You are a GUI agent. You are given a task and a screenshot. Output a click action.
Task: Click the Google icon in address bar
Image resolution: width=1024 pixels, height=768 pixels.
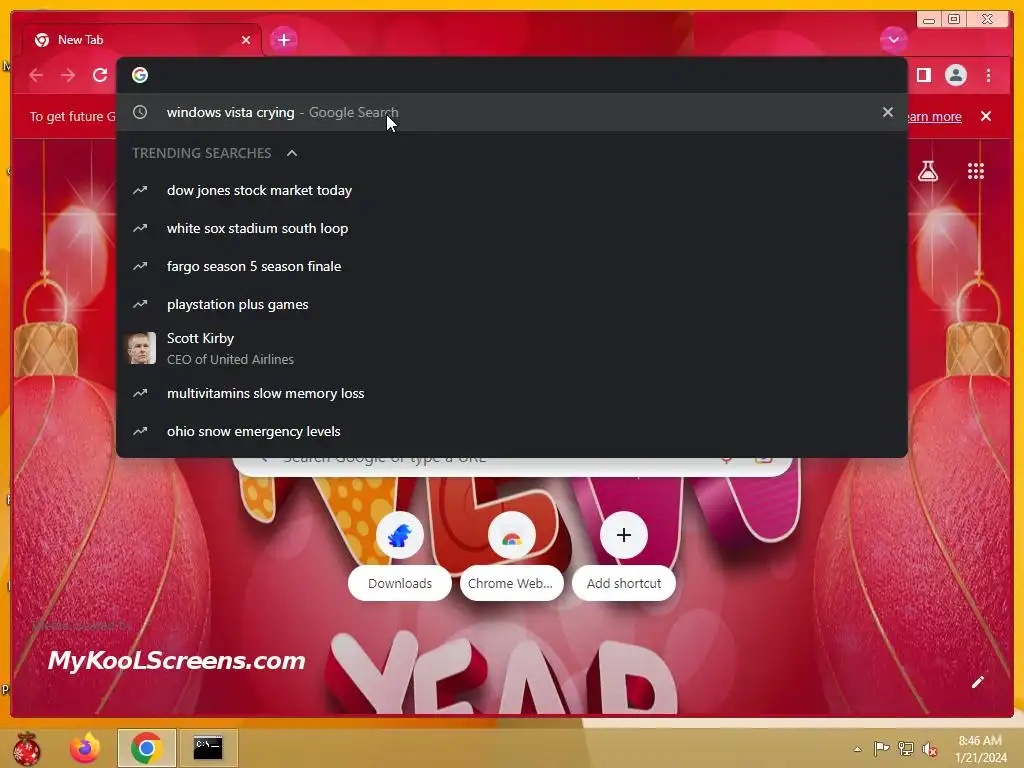point(140,75)
